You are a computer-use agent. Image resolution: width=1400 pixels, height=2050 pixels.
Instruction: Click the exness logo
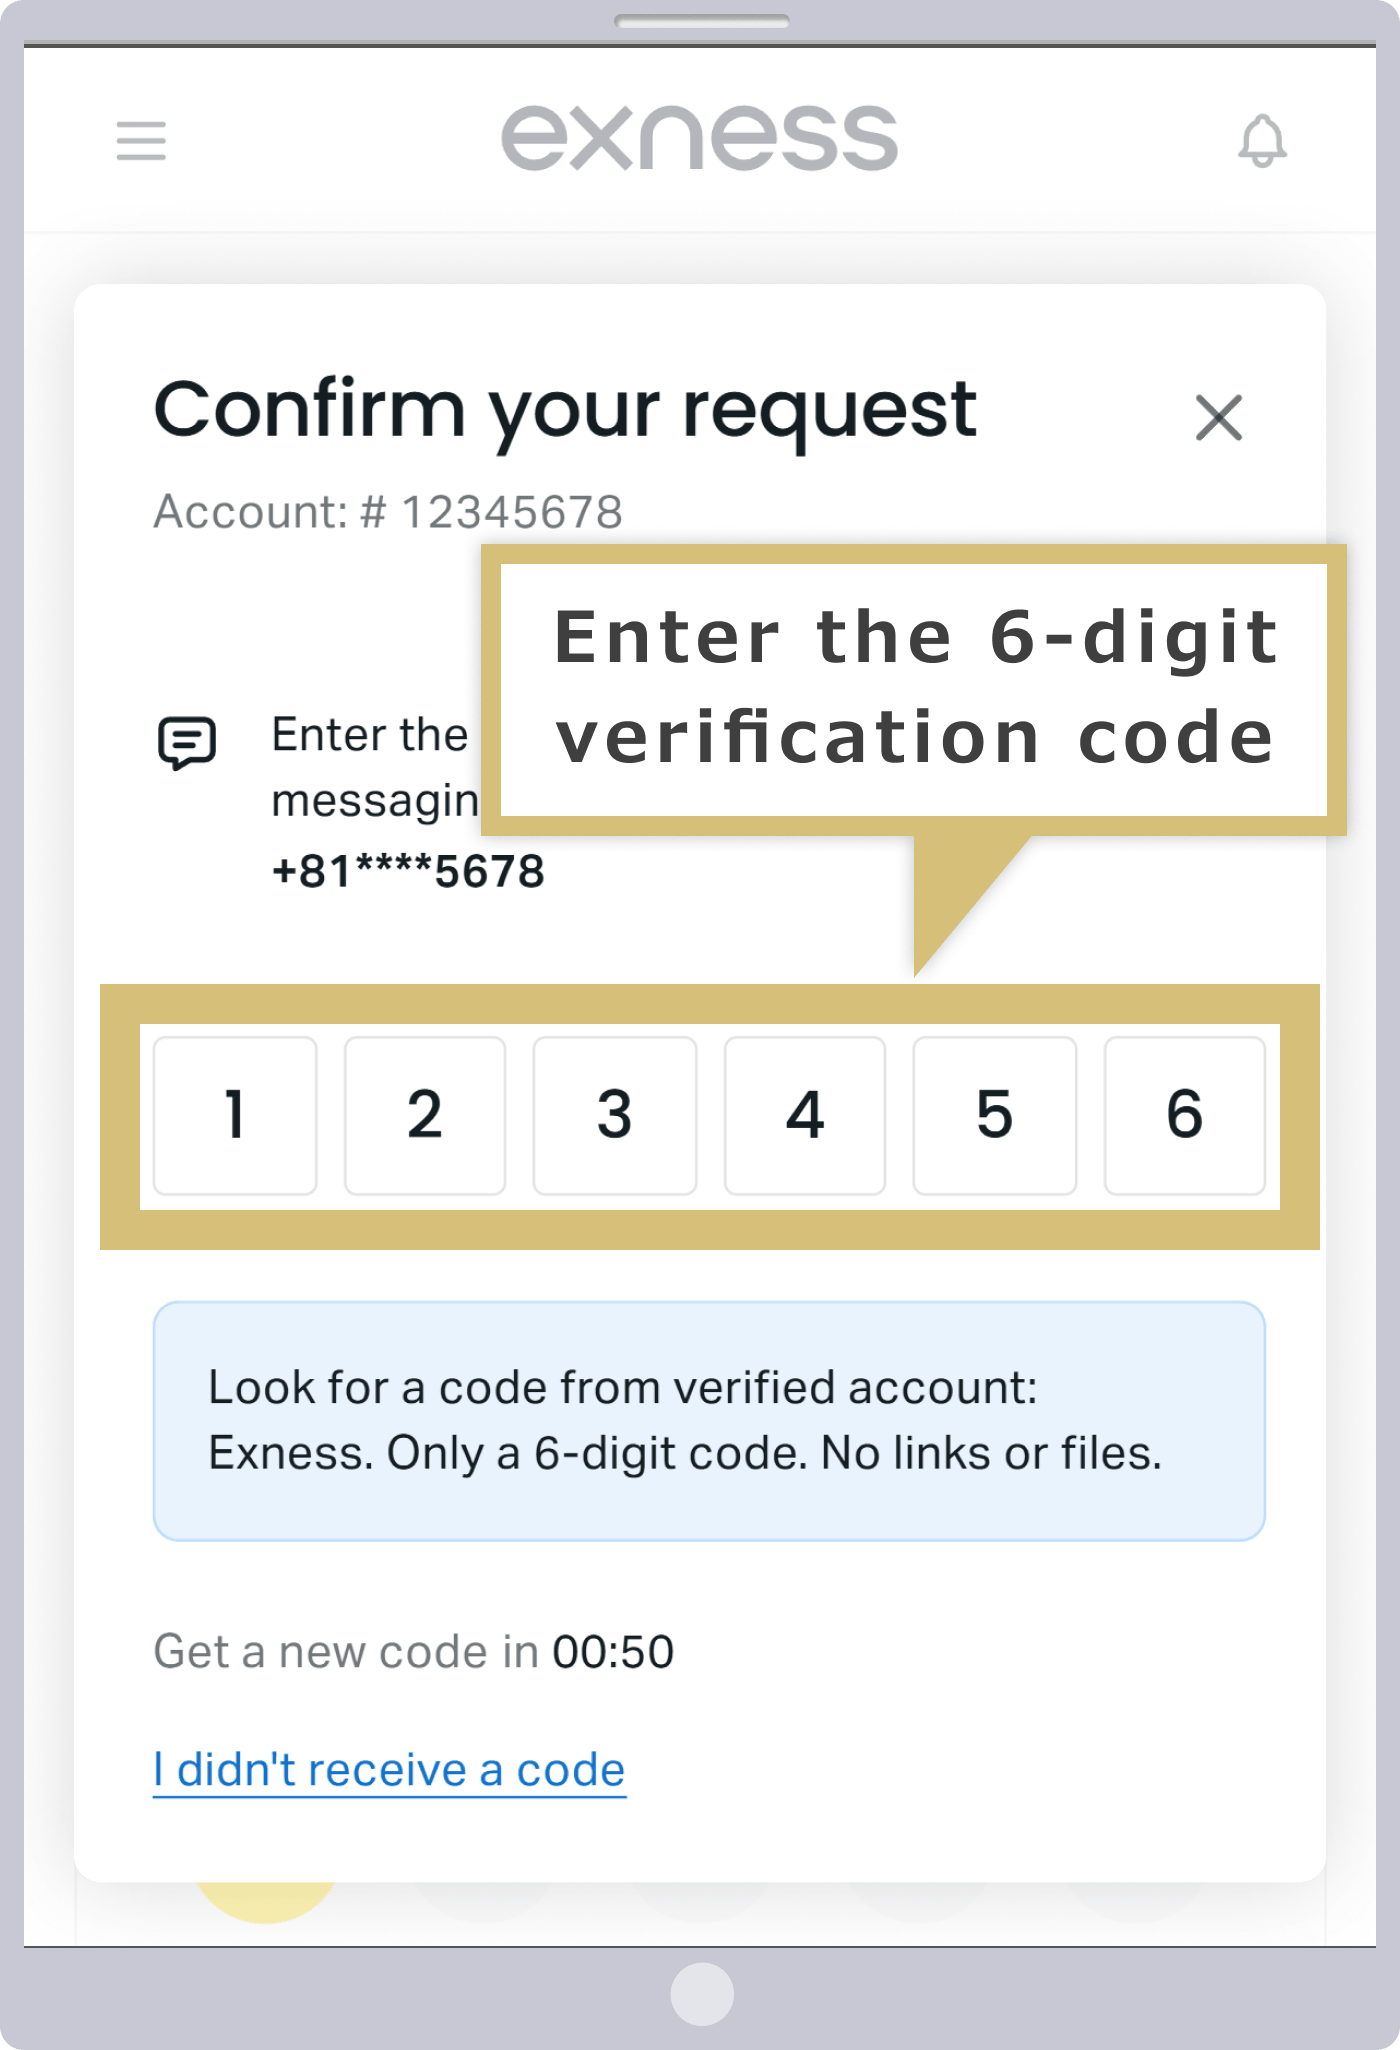coord(699,138)
